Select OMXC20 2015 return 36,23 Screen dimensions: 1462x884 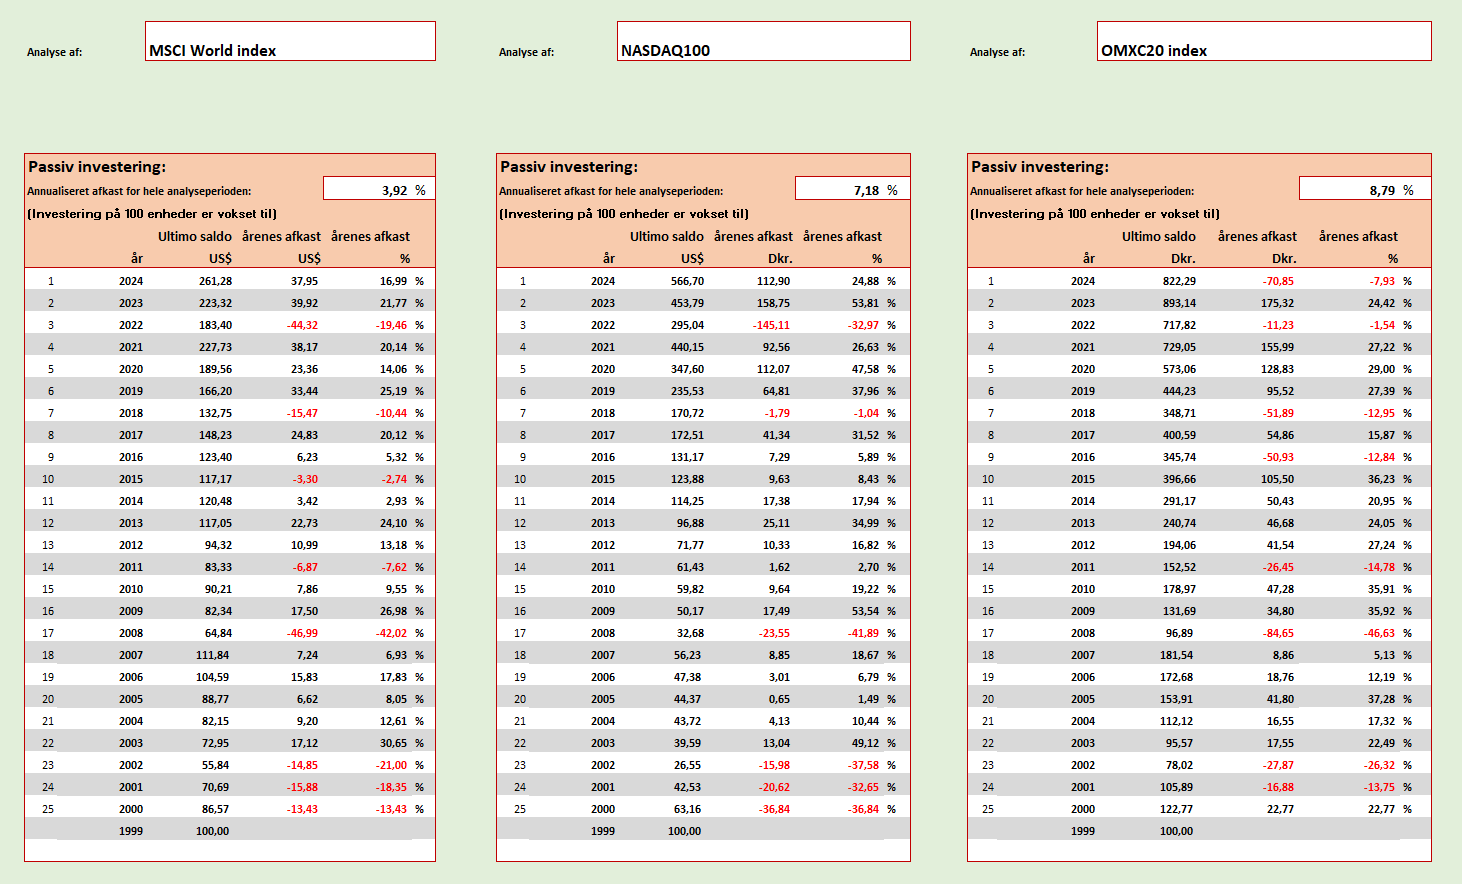tap(1381, 479)
